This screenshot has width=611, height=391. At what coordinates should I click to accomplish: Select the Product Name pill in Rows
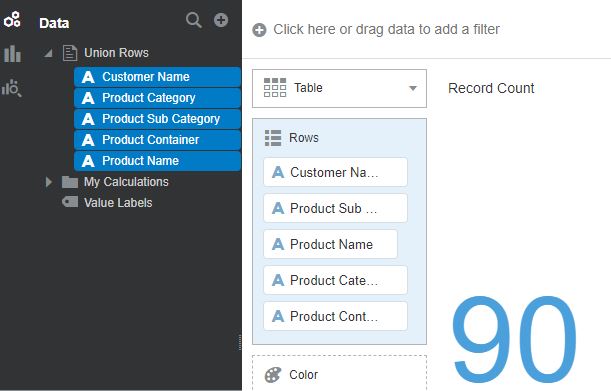point(330,244)
